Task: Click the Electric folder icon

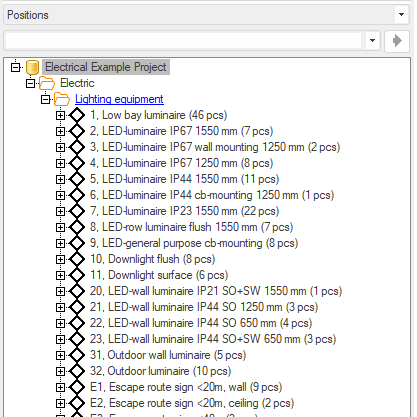Action: (47, 83)
